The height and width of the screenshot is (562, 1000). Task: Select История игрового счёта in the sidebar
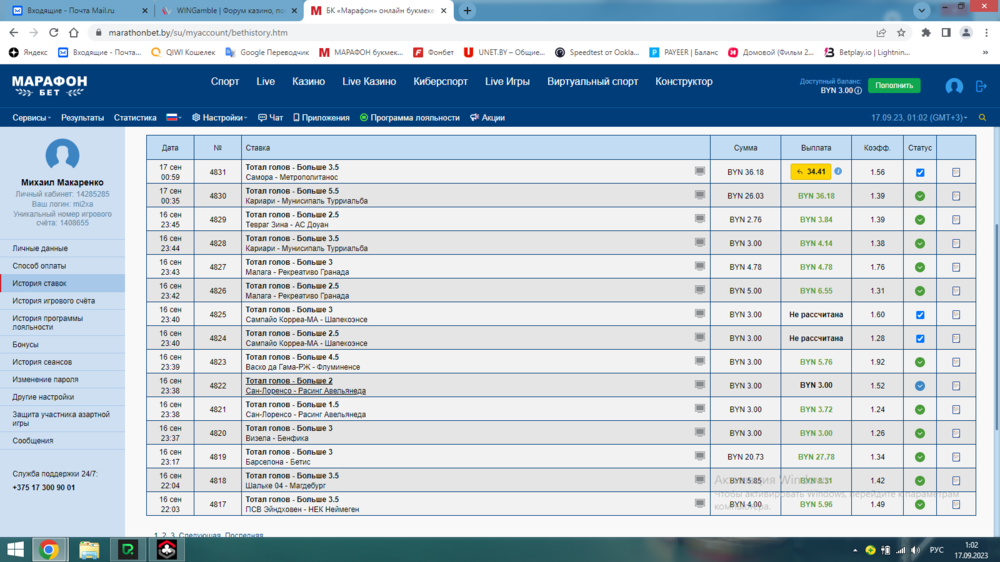coord(54,301)
